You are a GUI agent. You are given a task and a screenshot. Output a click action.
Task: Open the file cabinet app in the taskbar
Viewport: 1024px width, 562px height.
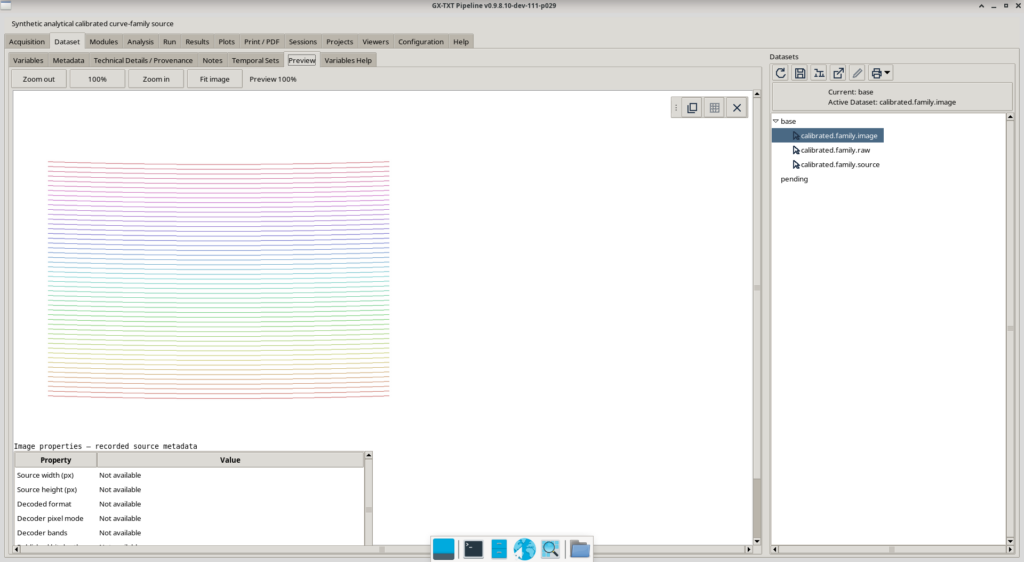[x=499, y=549]
